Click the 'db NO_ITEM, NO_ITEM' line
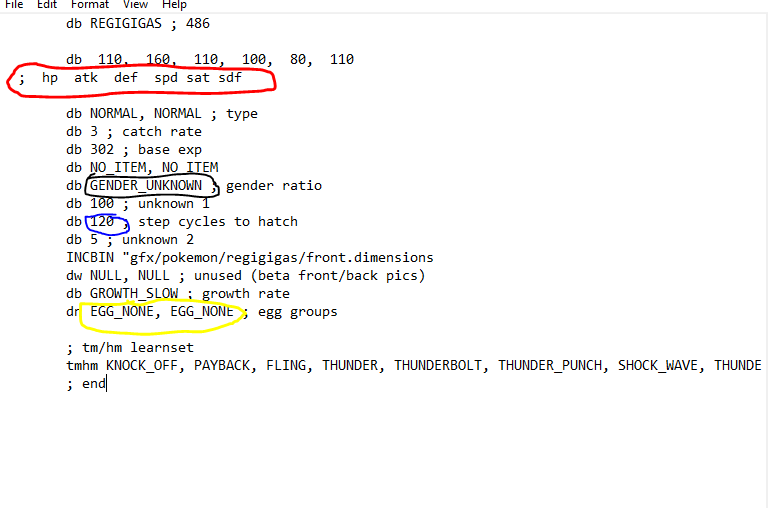Screen dimensions: 768x508 (x=142, y=168)
